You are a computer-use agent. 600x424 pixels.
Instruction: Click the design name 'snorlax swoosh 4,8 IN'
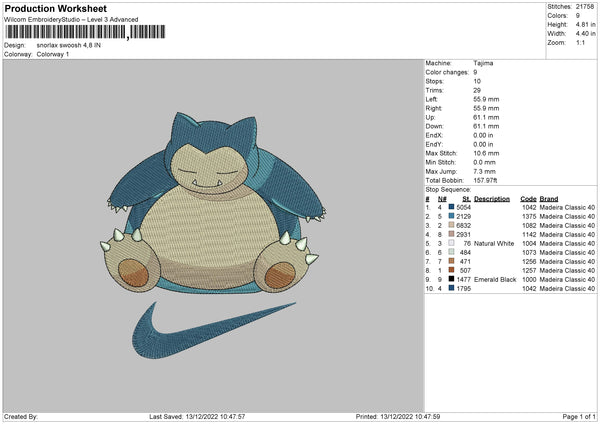(x=69, y=45)
